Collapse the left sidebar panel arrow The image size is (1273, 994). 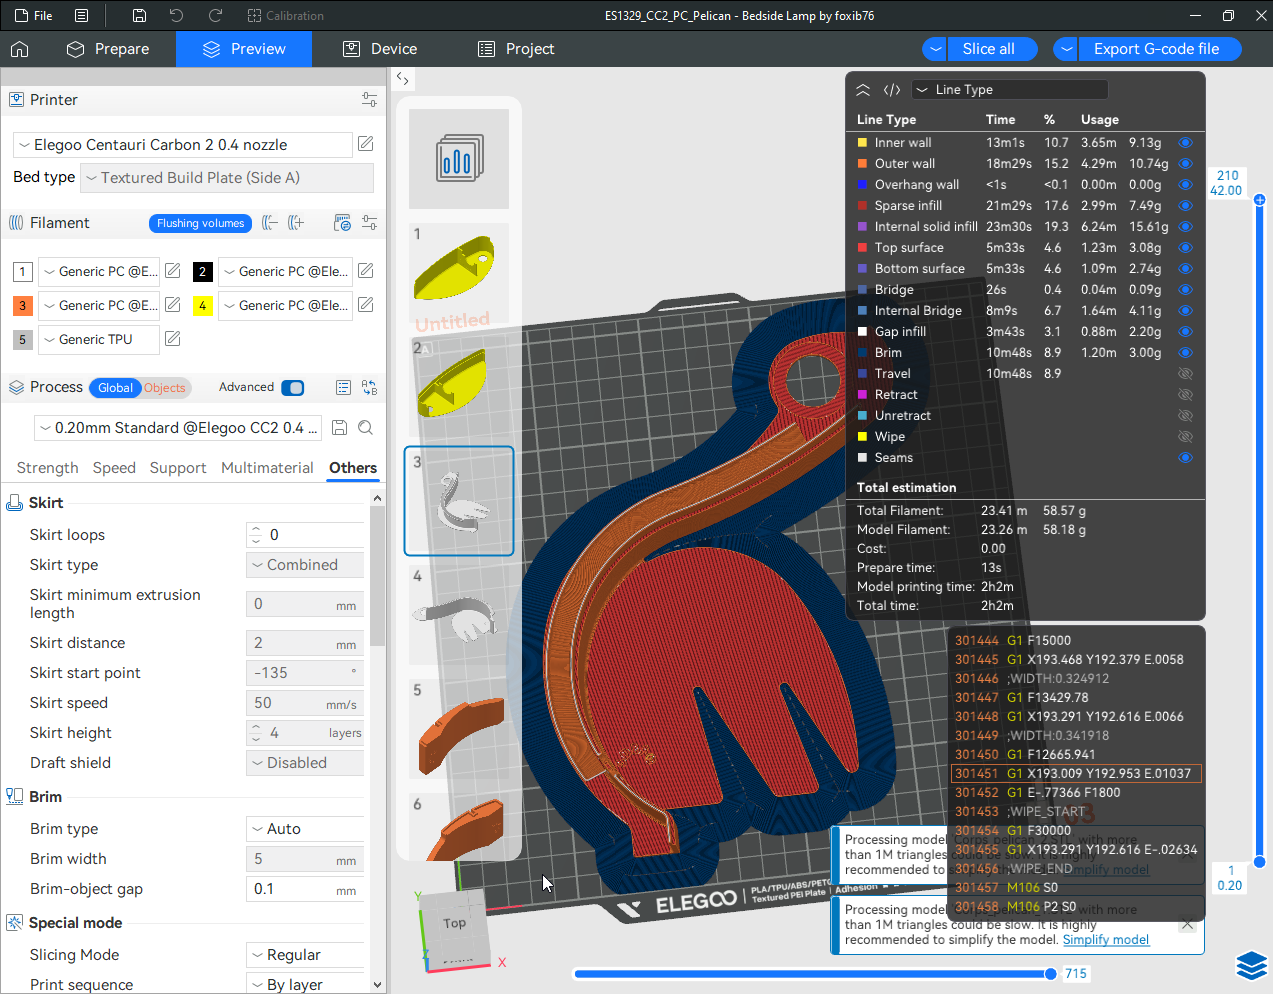click(x=402, y=78)
